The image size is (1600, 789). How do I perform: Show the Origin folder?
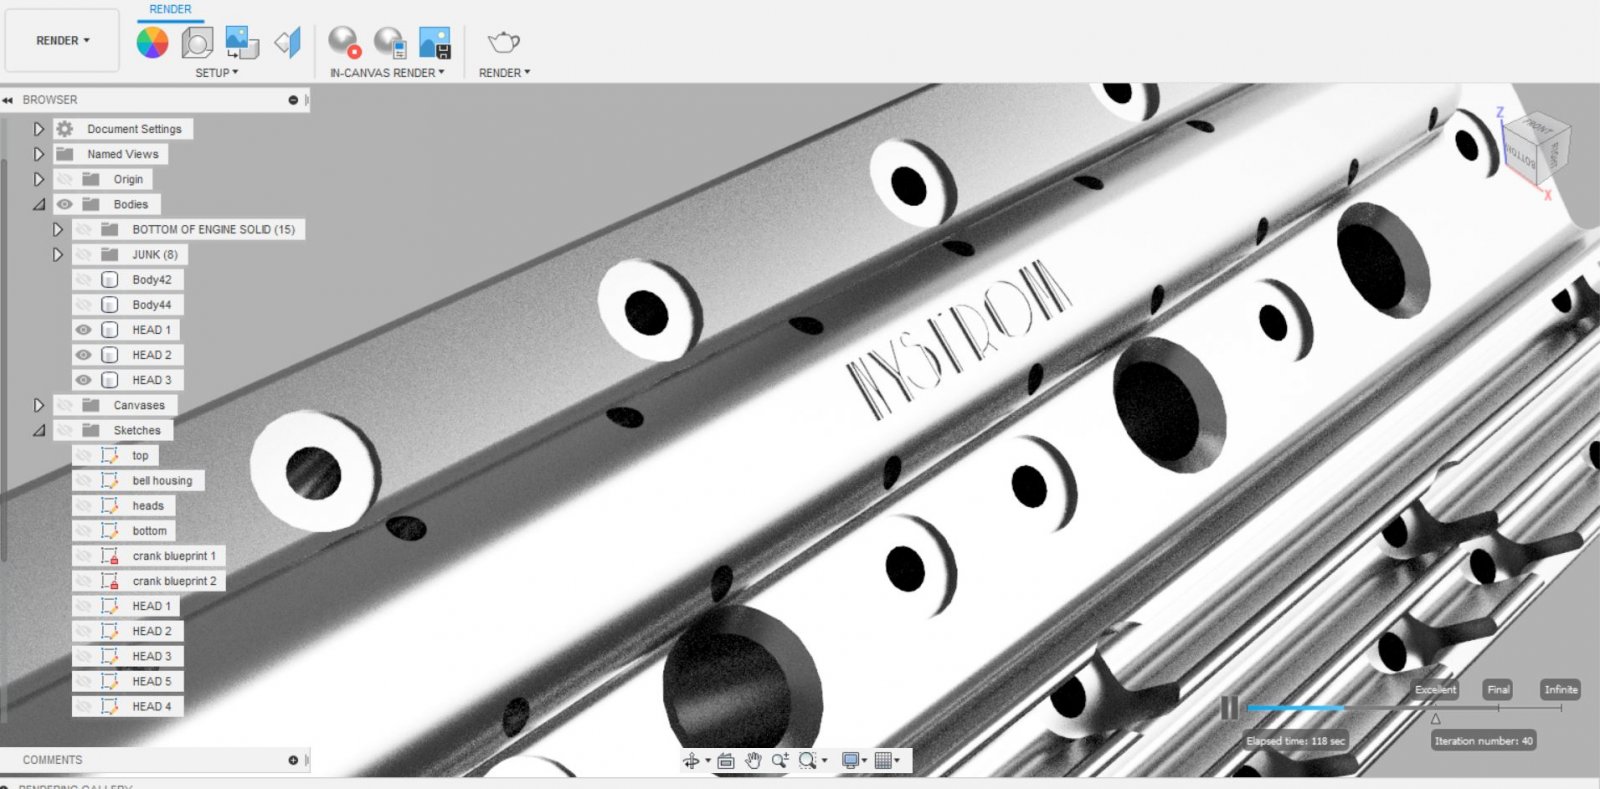(65, 179)
